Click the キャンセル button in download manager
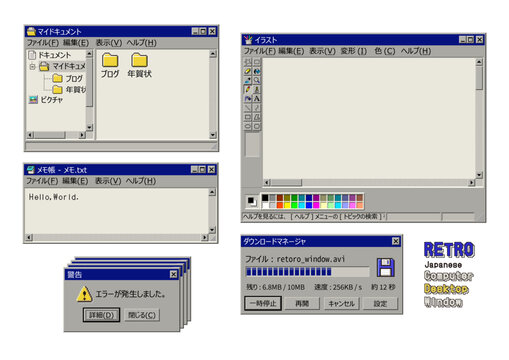Viewport: 509px width, 360px height. 342,304
